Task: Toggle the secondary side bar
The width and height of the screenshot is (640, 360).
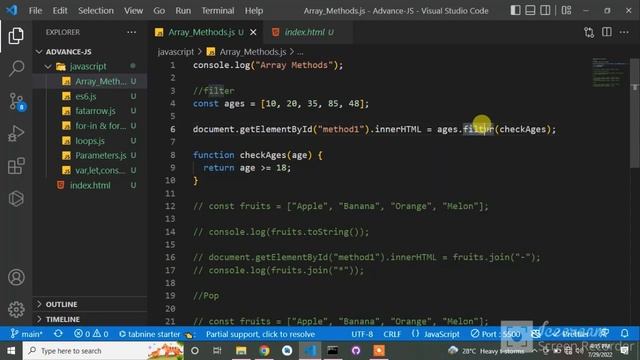Action: (545, 10)
